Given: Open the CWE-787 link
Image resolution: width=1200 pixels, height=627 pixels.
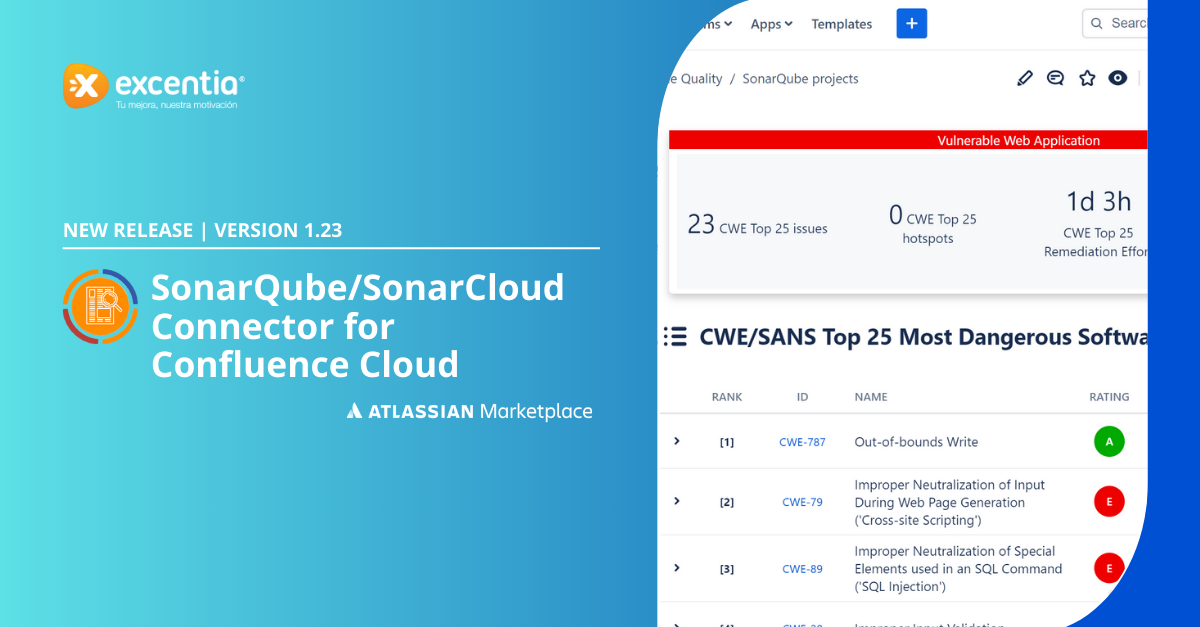Looking at the screenshot, I should pos(802,442).
